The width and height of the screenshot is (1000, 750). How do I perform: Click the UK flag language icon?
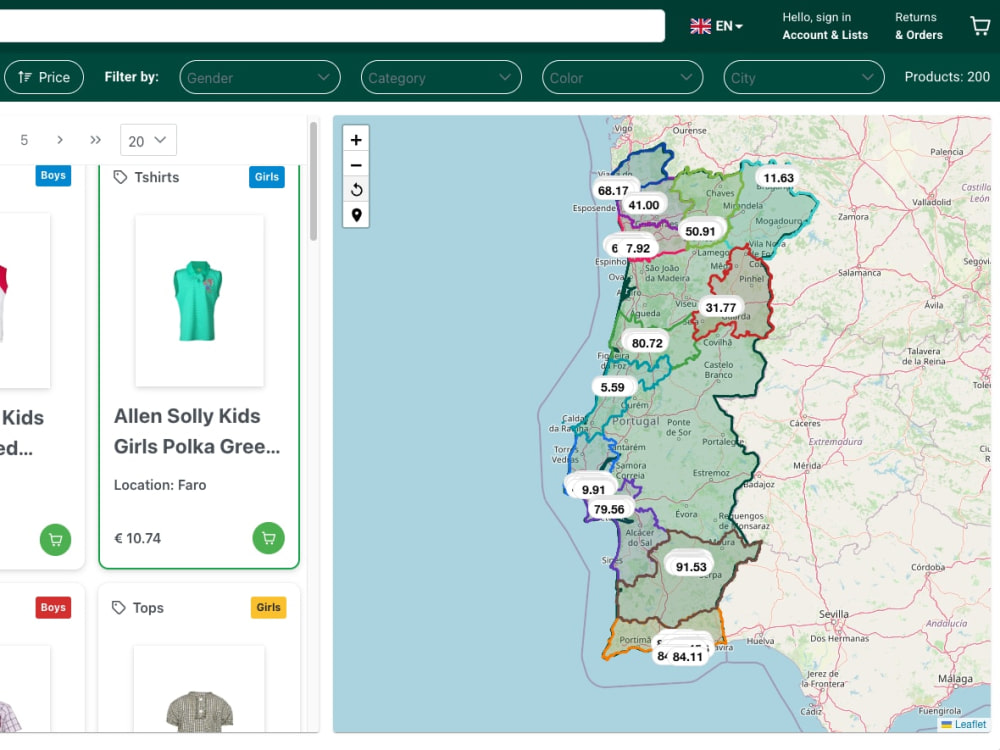pos(700,26)
